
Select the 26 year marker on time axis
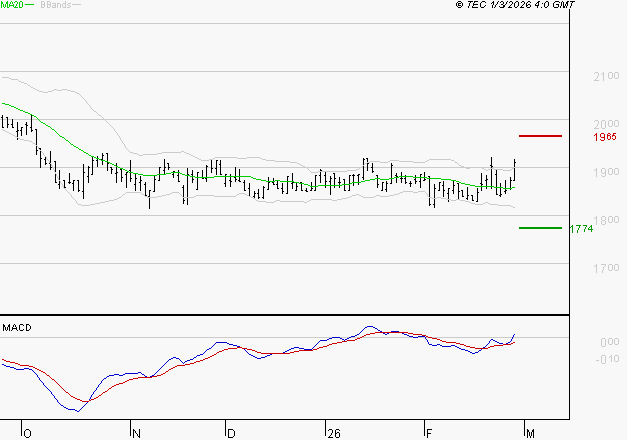[334, 433]
